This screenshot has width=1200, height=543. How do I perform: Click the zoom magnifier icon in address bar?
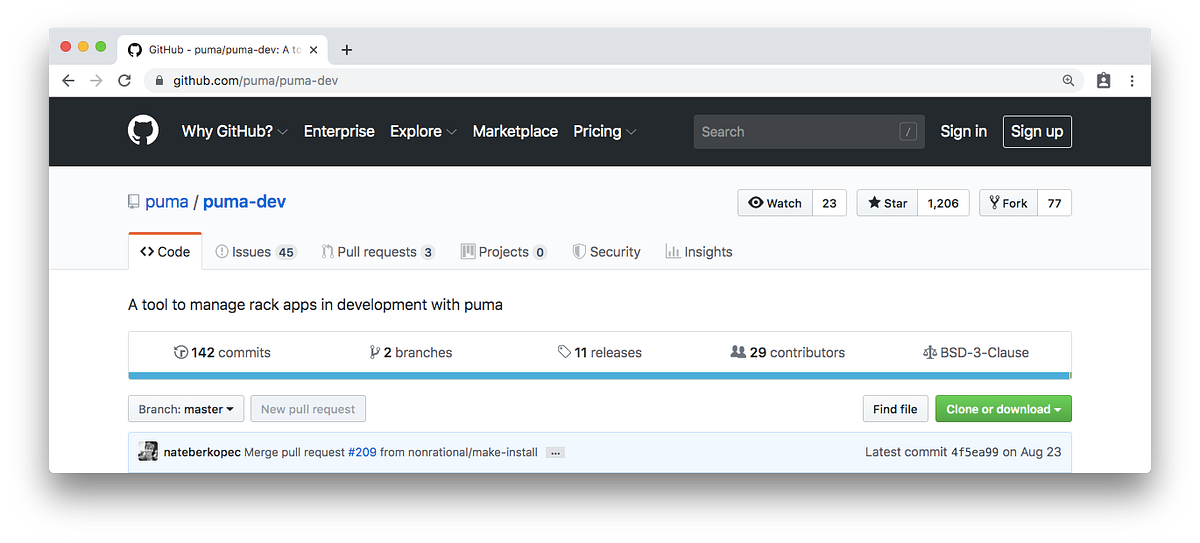click(1068, 80)
